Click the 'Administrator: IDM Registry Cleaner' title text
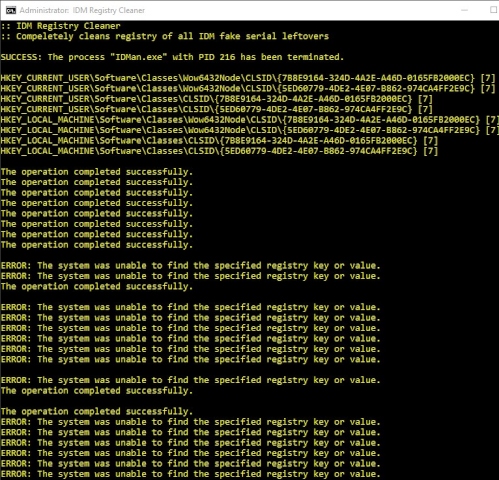This screenshot has height=480, width=499. coord(82,10)
